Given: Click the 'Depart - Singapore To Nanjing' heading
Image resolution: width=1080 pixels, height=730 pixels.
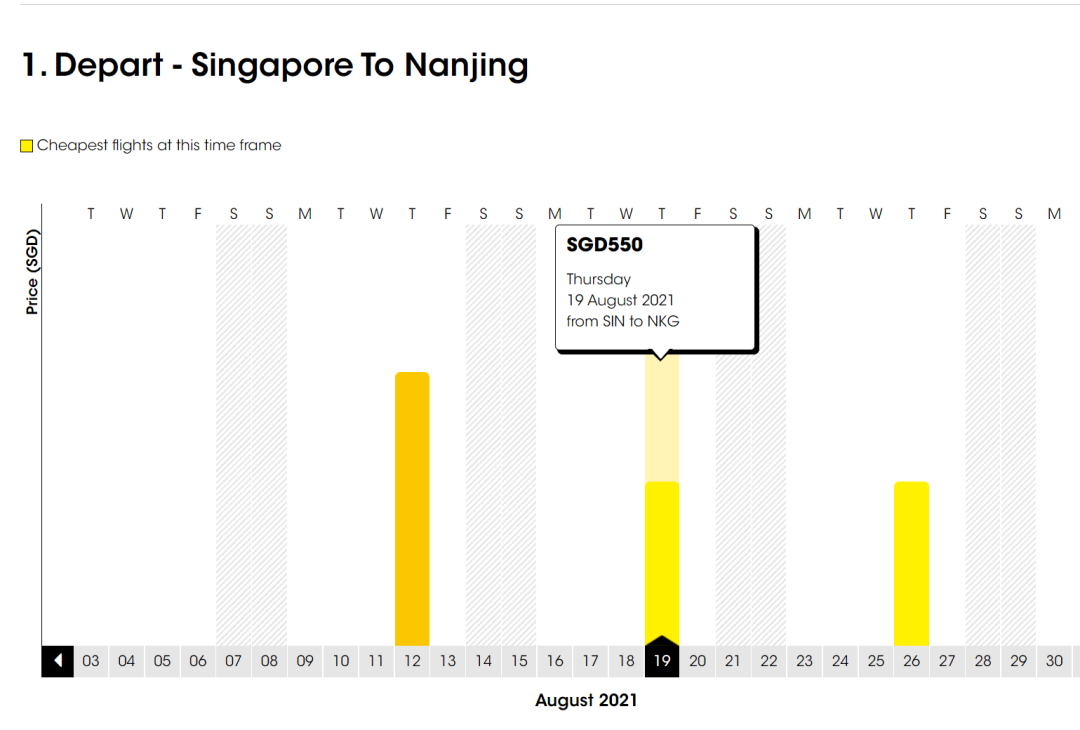Looking at the screenshot, I should tap(291, 65).
